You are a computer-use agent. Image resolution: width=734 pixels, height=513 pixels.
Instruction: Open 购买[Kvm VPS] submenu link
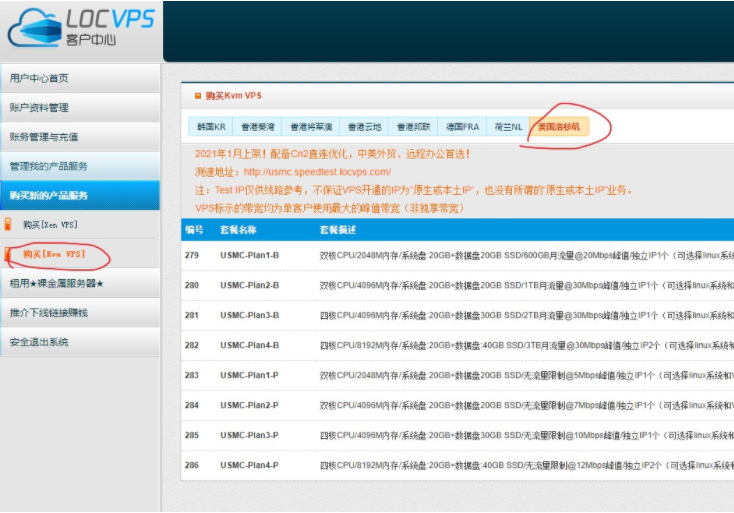point(54,254)
